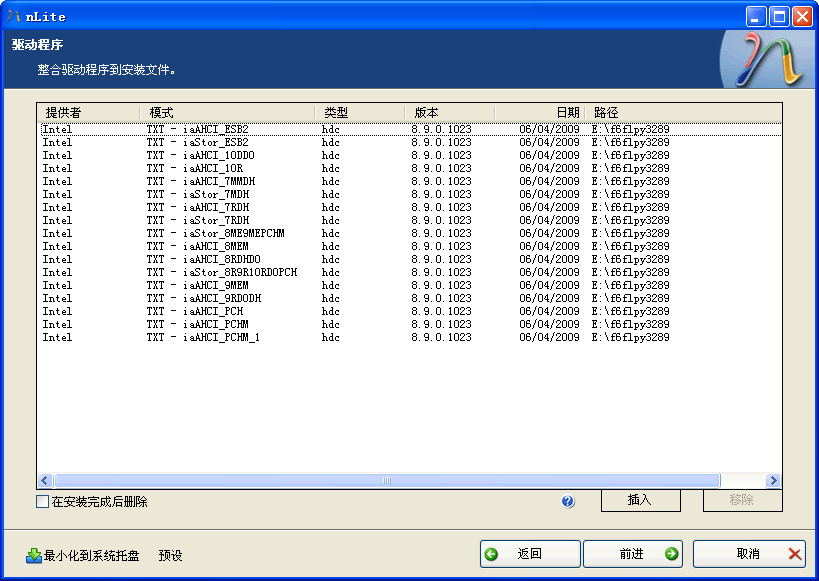Select row TXT - iaAHCI_10DDO
The image size is (819, 581).
pyautogui.click(x=411, y=156)
